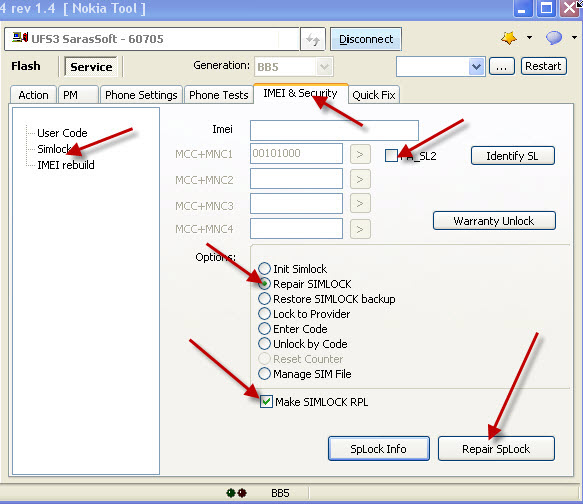Click the red status indicator in status bar
Image resolution: width=583 pixels, height=504 pixels.
242,493
